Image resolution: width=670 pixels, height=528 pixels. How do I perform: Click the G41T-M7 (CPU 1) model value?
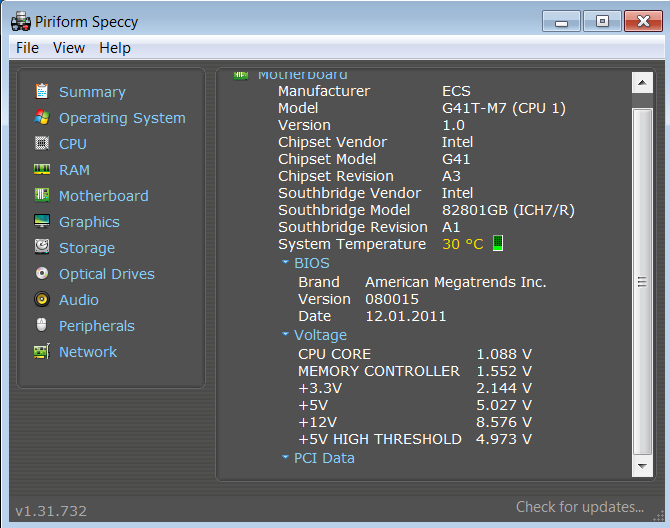(504, 108)
